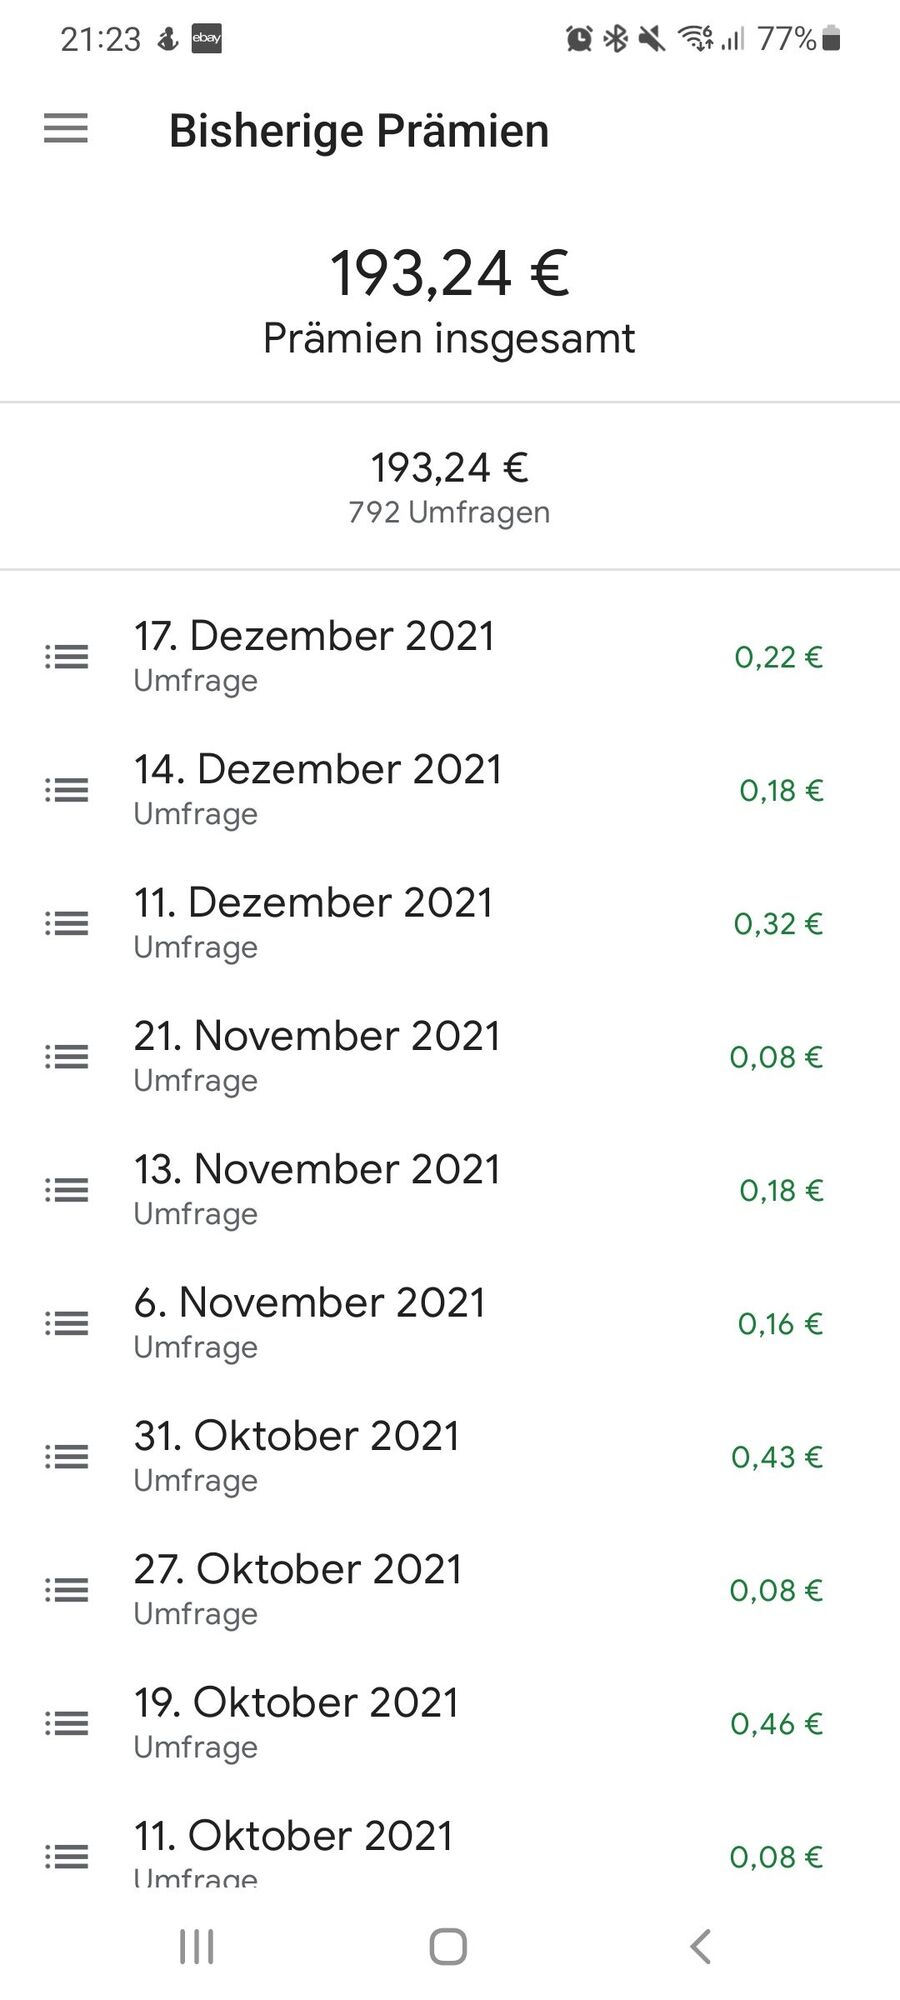Image resolution: width=900 pixels, height=2000 pixels.
Task: Tap the Android back navigation arrow
Action: tap(701, 1947)
